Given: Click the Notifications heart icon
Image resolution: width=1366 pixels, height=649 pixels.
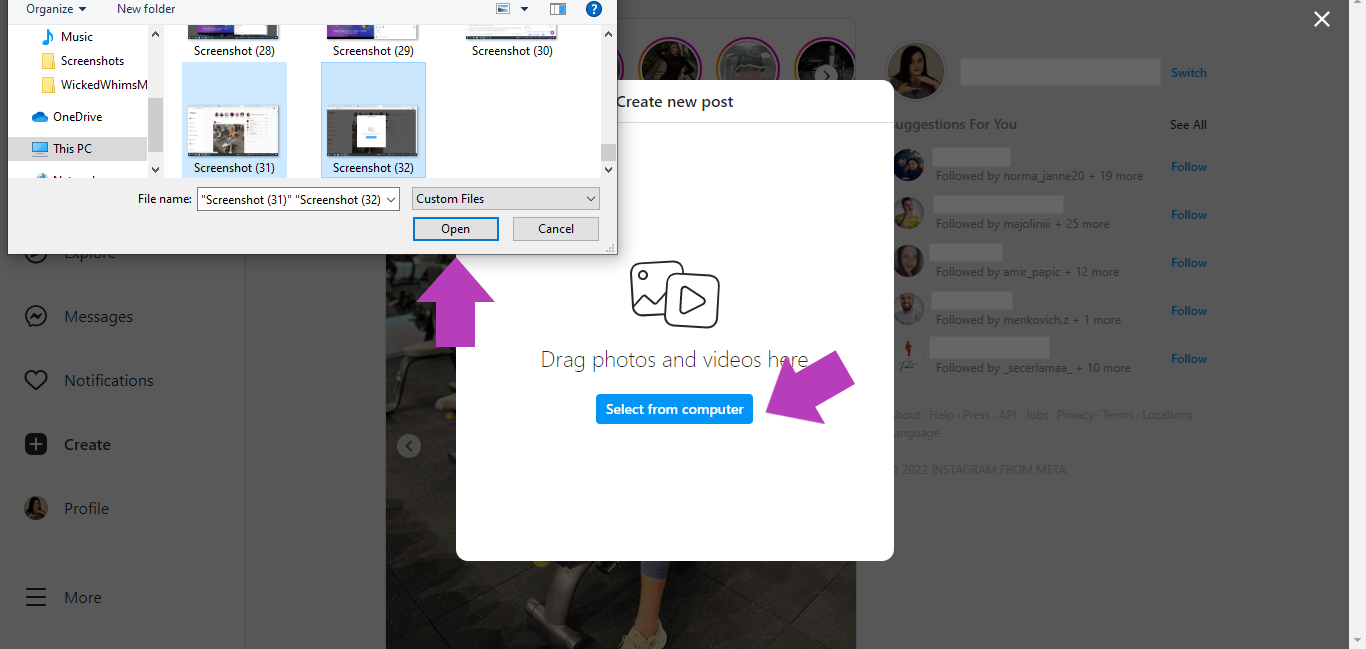Looking at the screenshot, I should tap(36, 381).
